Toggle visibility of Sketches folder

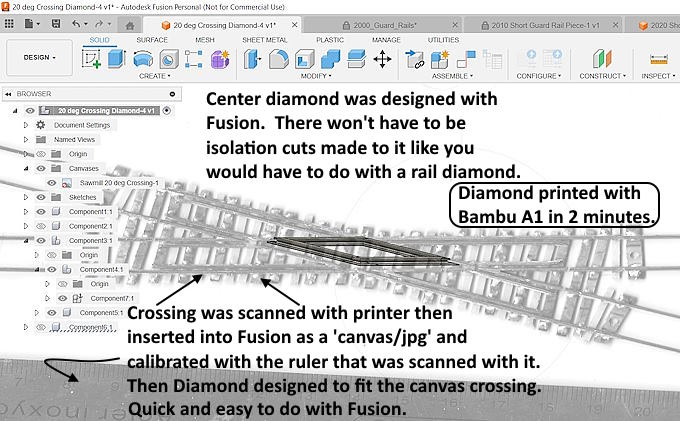coord(41,198)
